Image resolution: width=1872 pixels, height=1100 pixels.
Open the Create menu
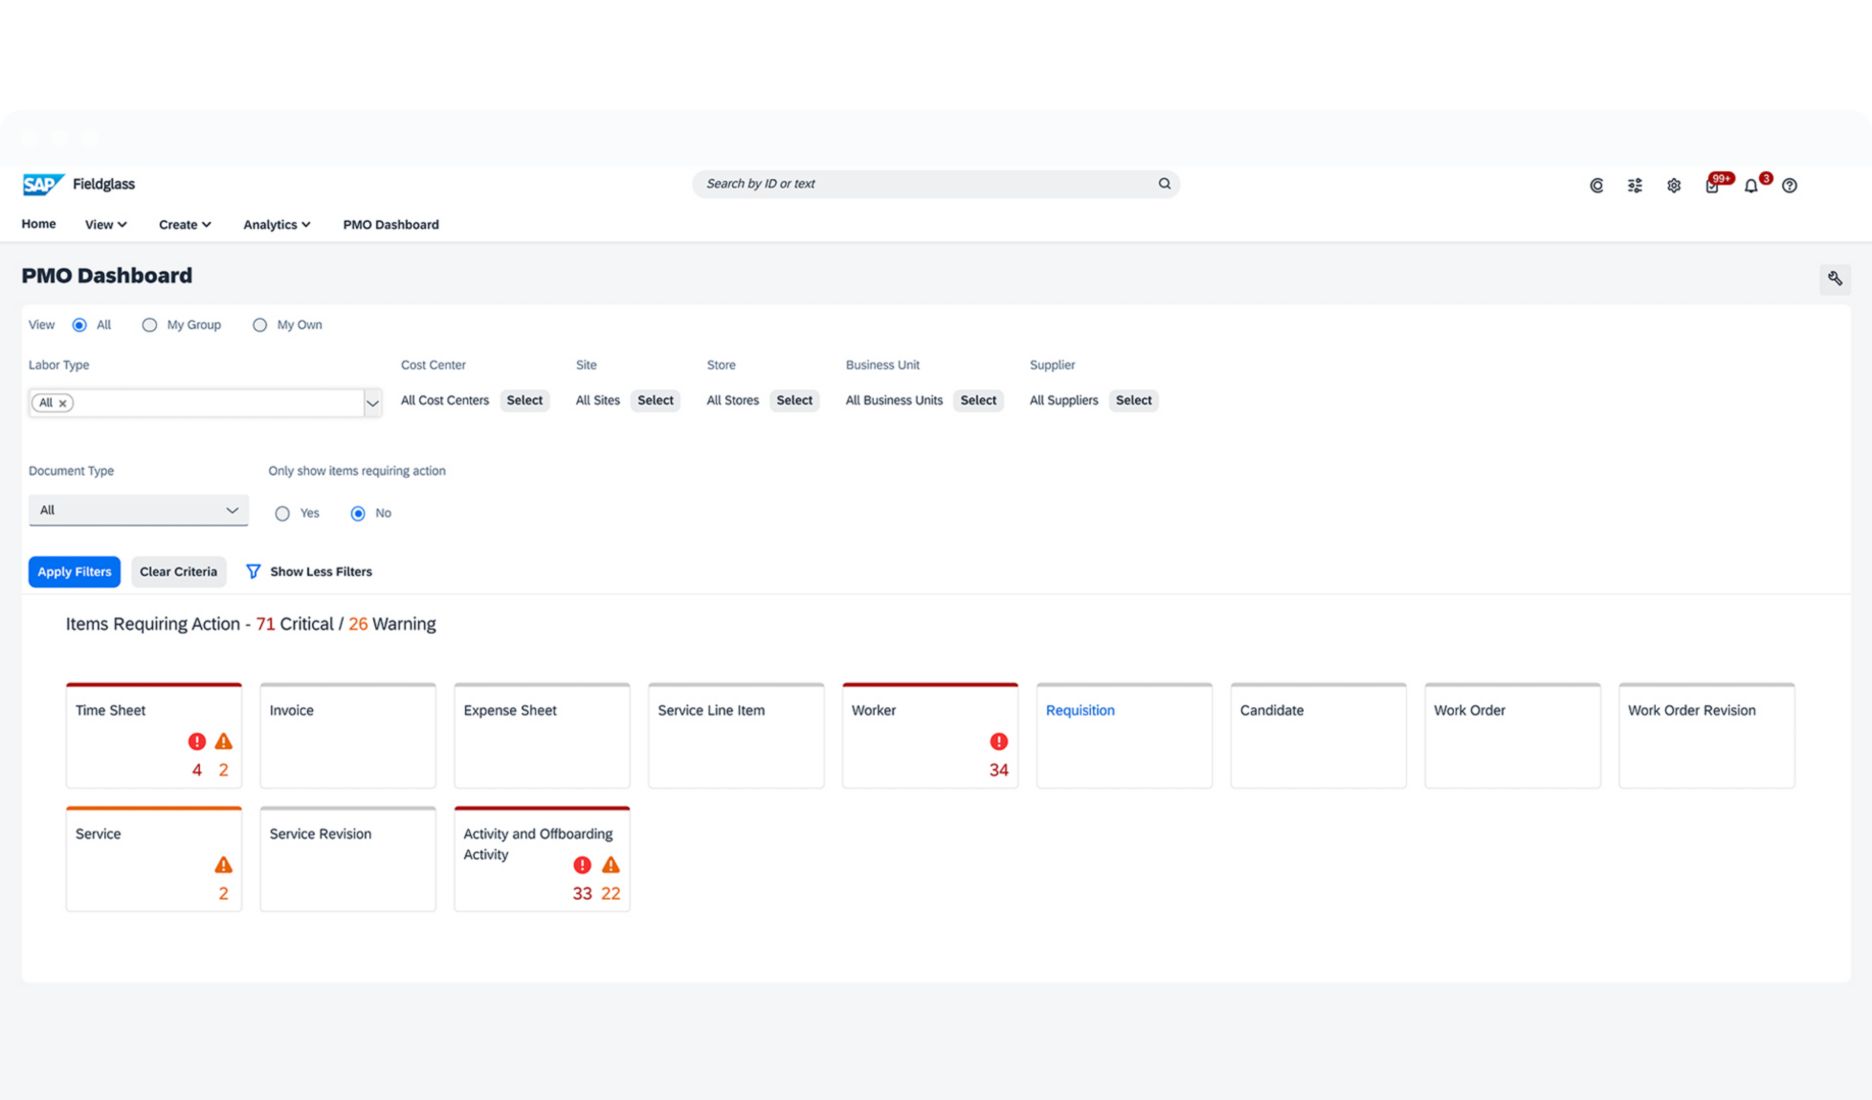pos(184,225)
